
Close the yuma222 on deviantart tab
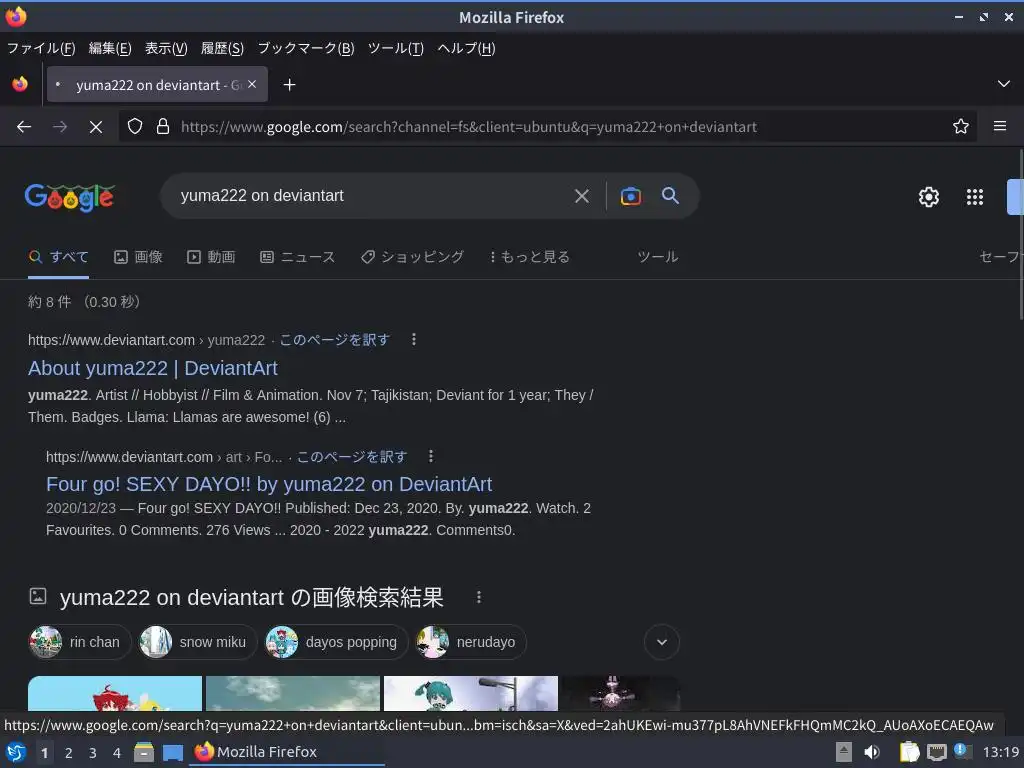(252, 84)
